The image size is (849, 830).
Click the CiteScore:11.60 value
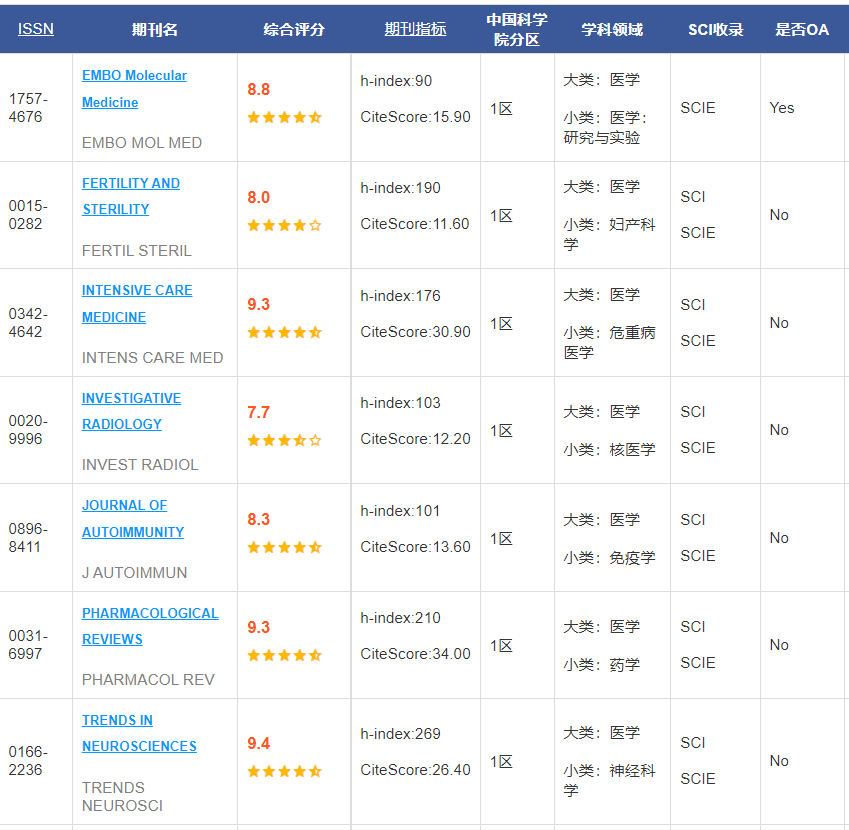[x=415, y=224]
